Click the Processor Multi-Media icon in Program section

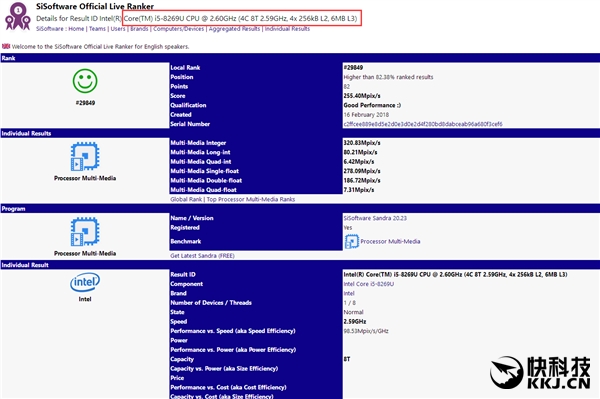pyautogui.click(x=85, y=232)
